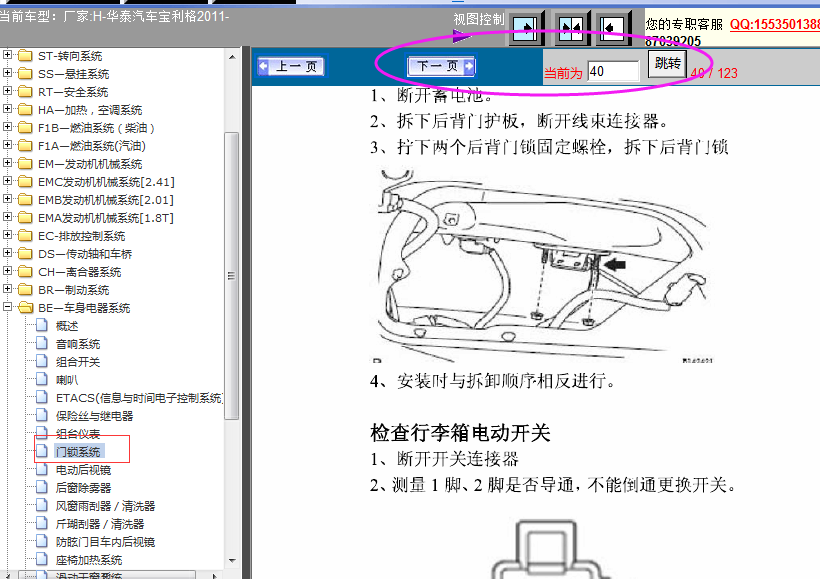Viewport: 820px width, 579px height.
Task: Select the BR—制动系统 folder icon
Action: (25, 289)
